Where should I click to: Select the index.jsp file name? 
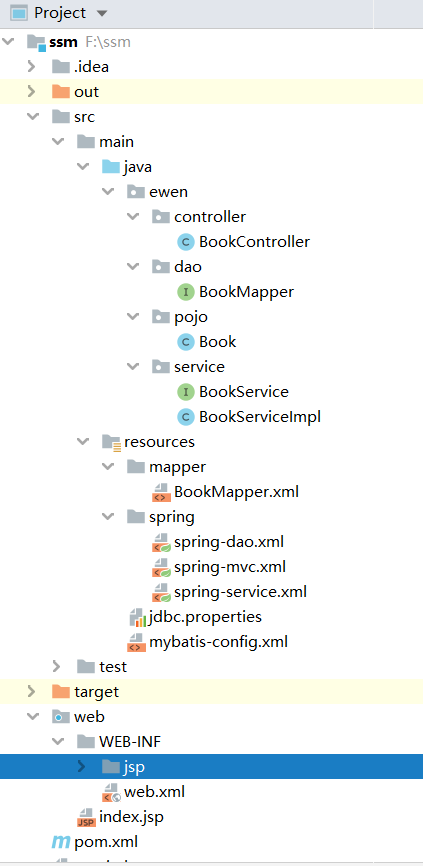131,817
